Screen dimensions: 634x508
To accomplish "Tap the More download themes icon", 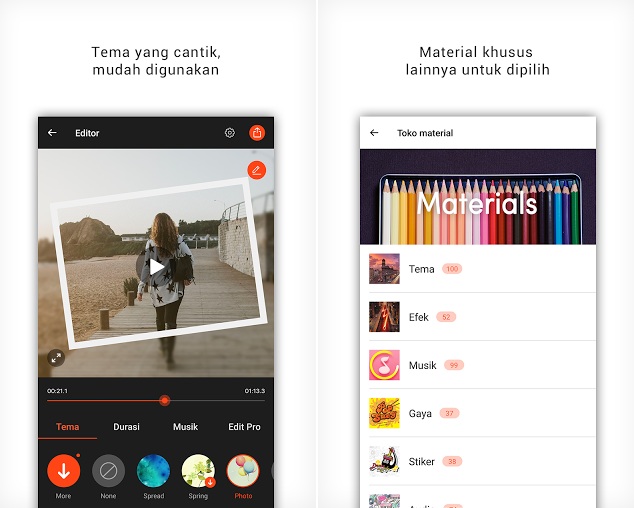I will point(63,471).
